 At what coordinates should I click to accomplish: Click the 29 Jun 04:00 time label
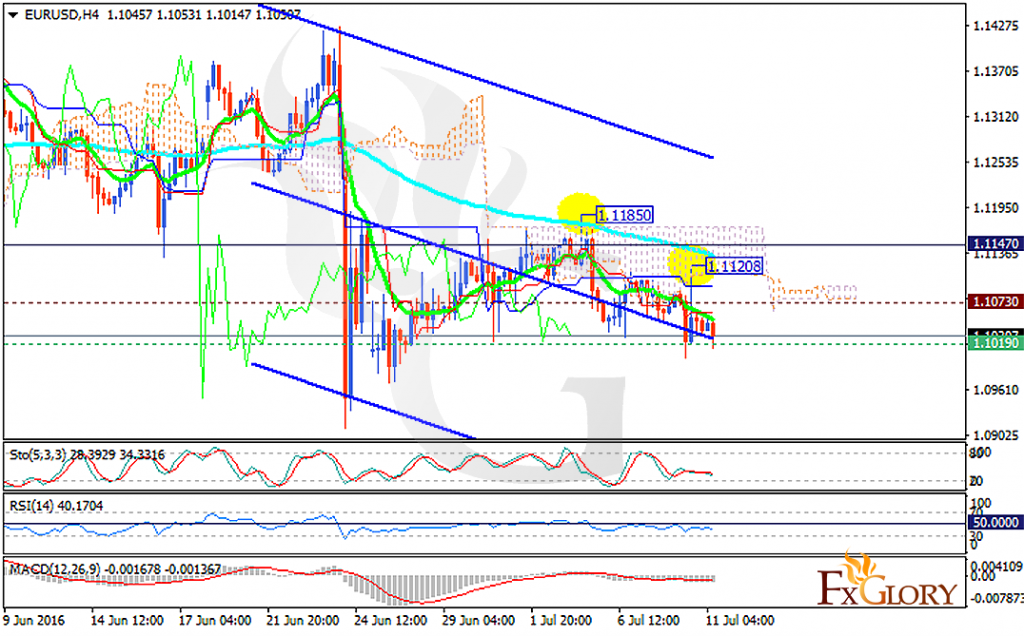[479, 620]
